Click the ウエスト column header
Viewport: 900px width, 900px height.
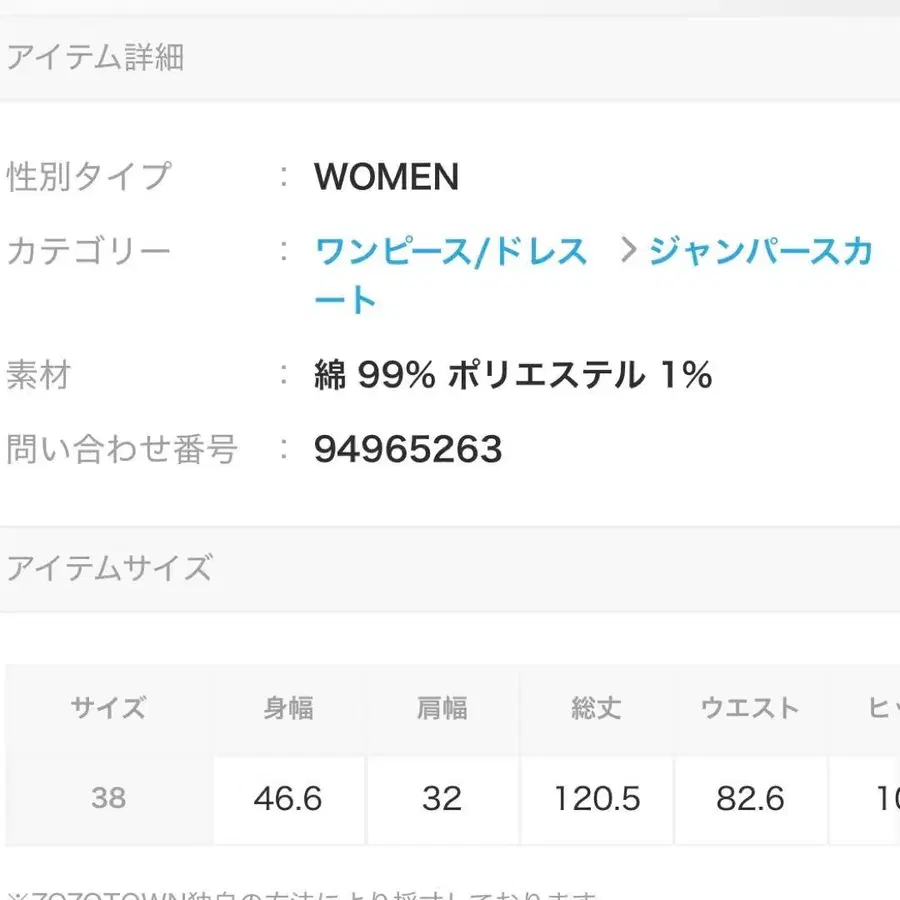(x=751, y=707)
